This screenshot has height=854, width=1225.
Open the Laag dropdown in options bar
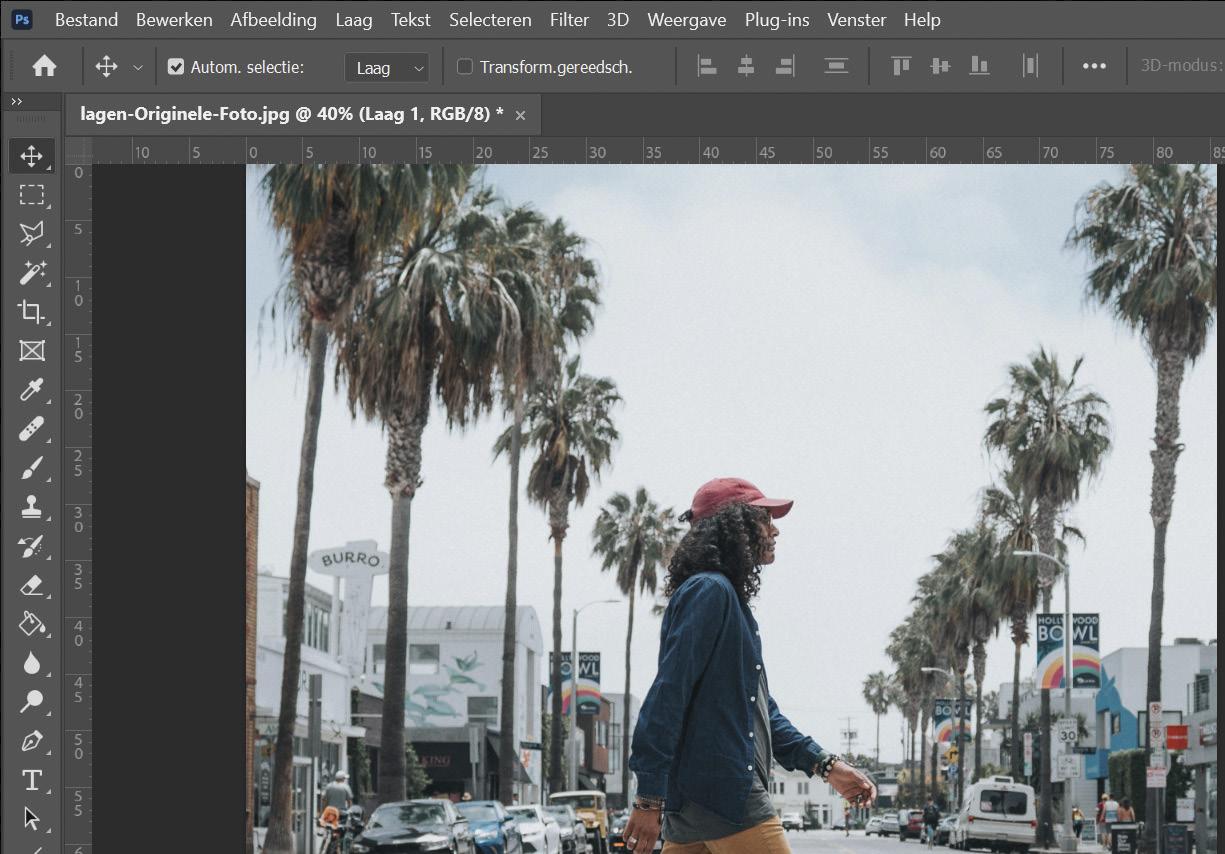click(386, 67)
